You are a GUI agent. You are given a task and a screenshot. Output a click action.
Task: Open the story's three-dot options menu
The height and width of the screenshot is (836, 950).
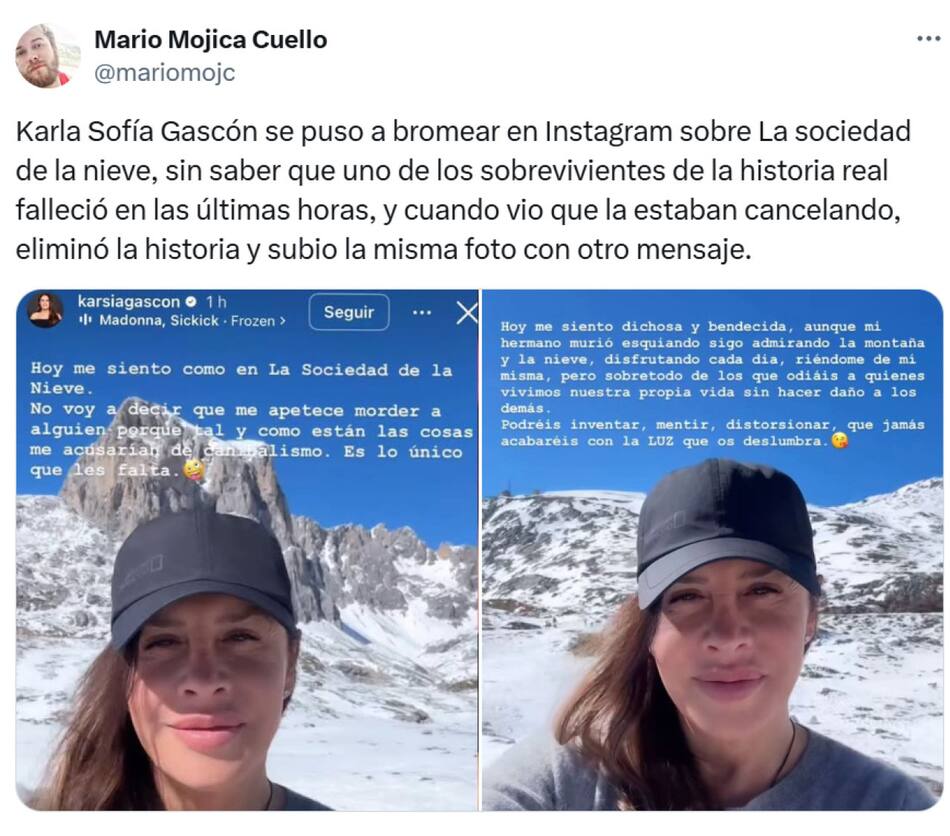click(422, 313)
